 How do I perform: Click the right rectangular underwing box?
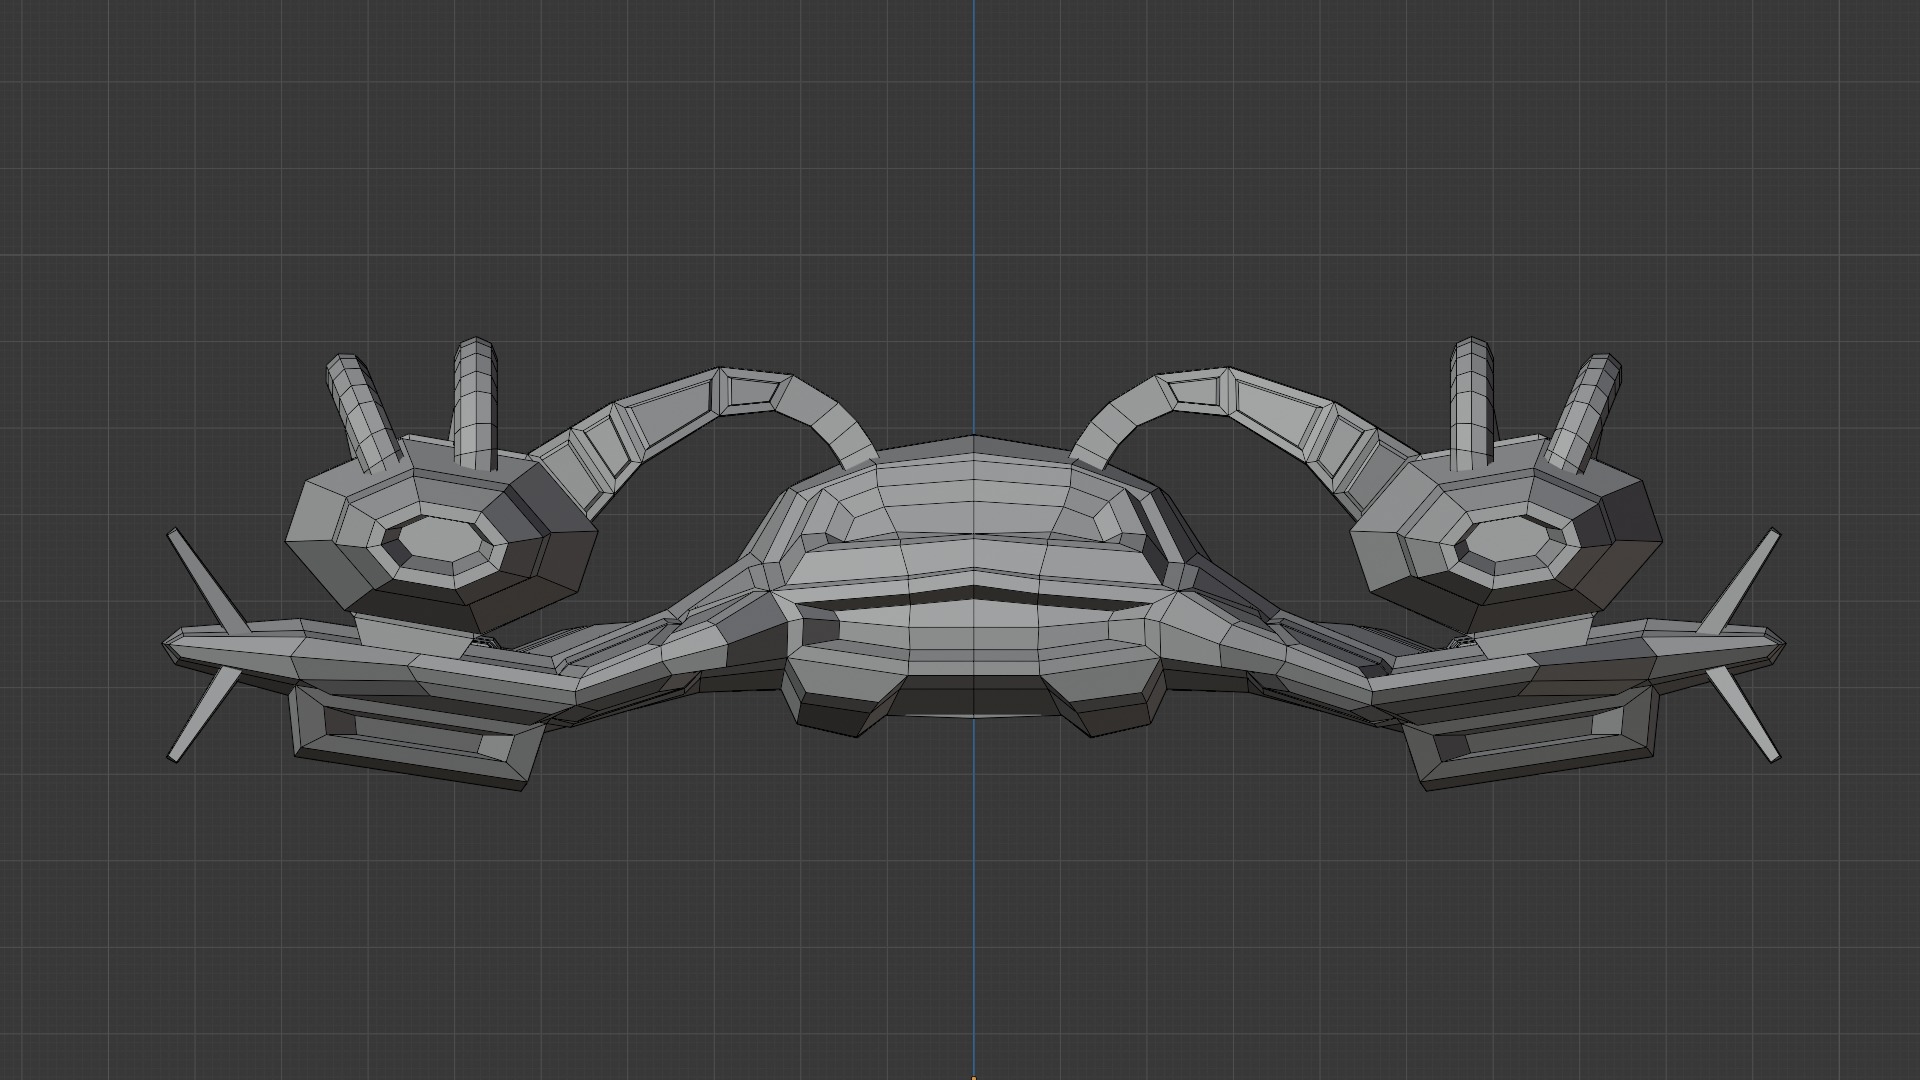pos(1530,737)
